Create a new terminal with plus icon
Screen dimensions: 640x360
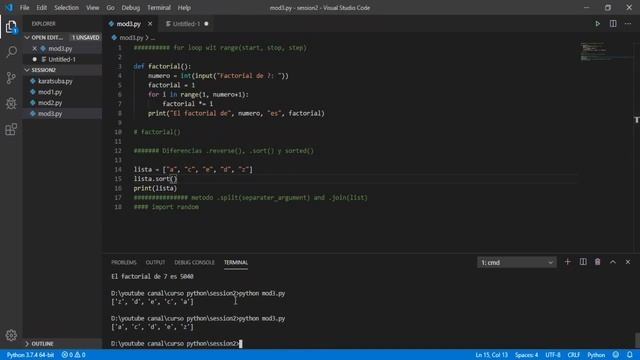click(x=567, y=262)
